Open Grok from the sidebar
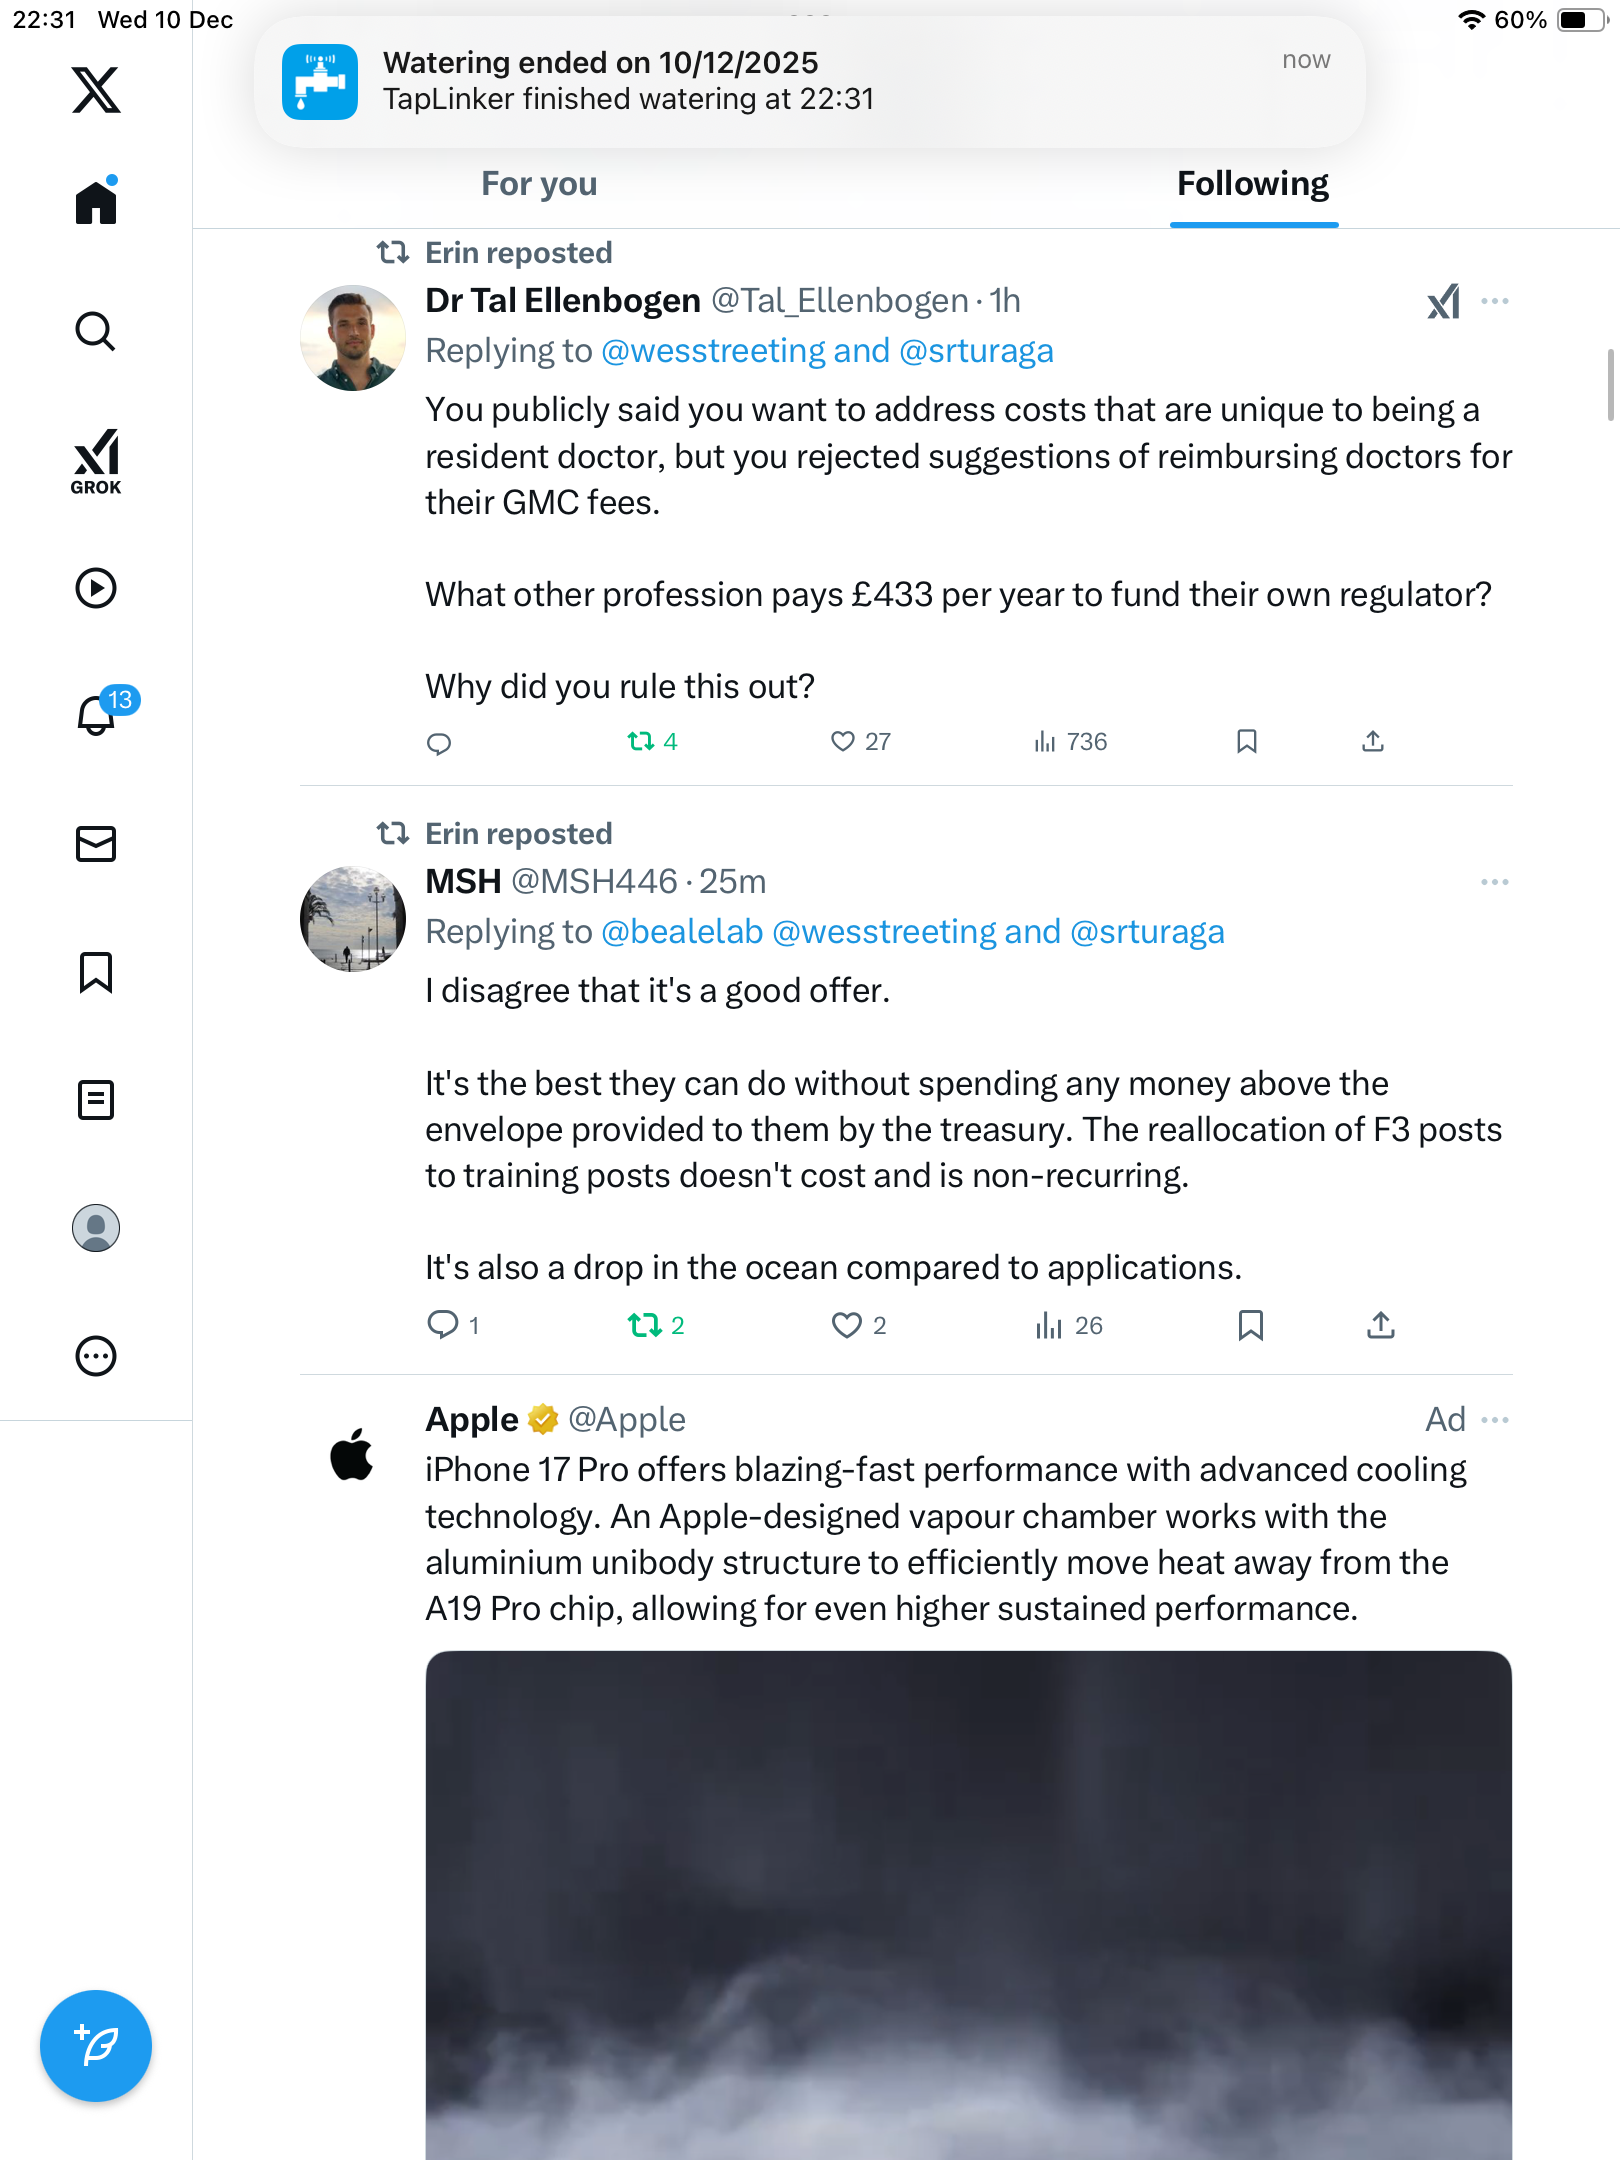Viewport: 1620px width, 2160px height. [x=96, y=462]
